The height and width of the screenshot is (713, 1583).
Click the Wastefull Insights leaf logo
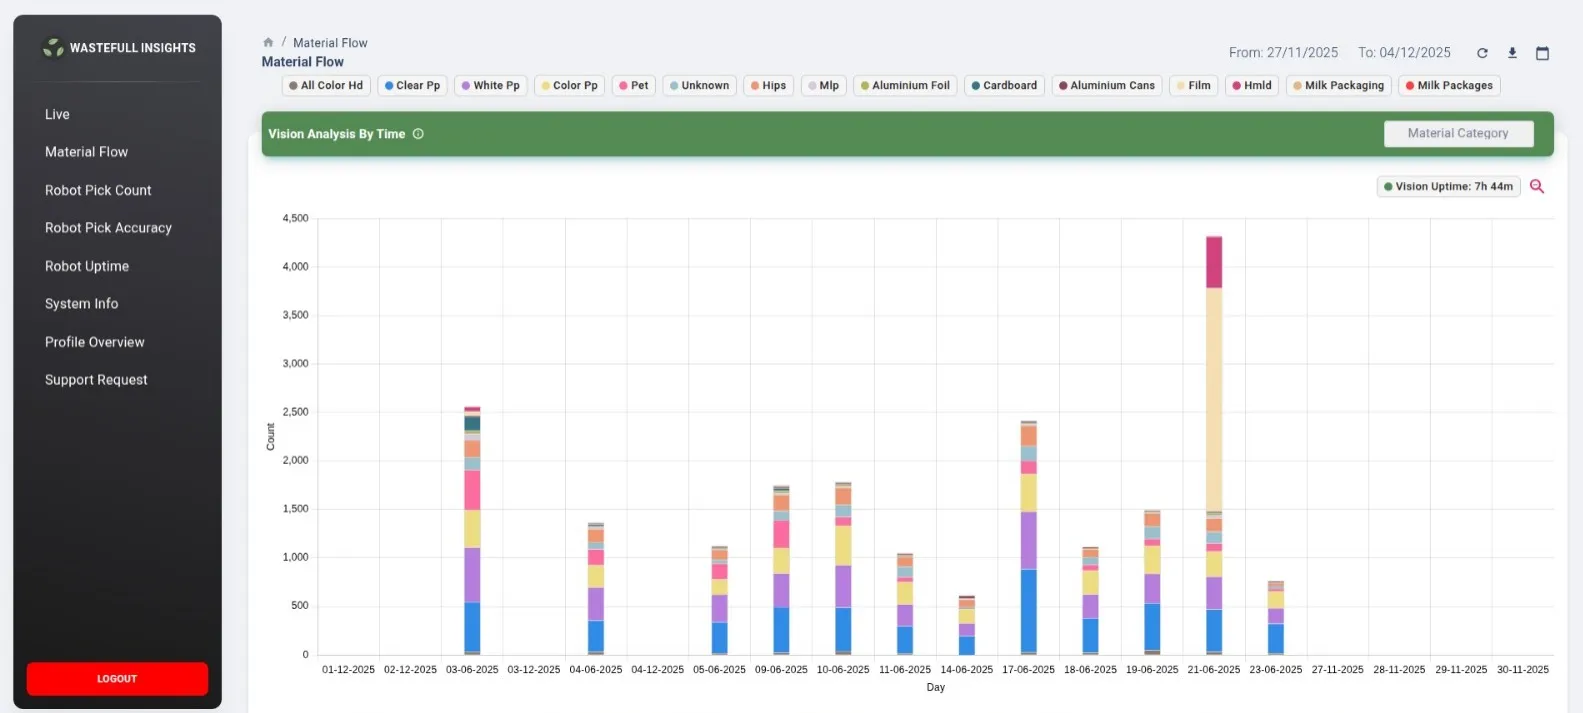(53, 48)
